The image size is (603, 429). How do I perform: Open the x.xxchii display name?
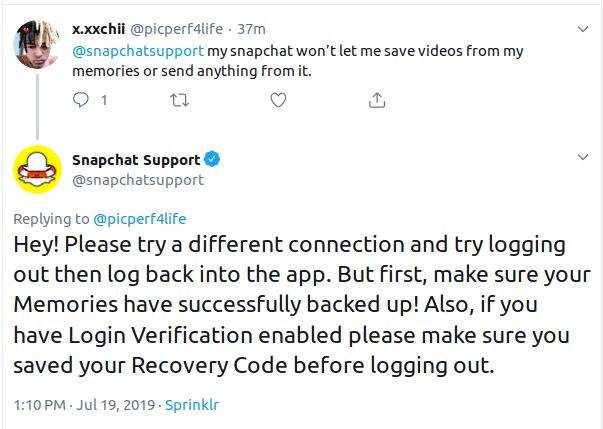coord(98,29)
